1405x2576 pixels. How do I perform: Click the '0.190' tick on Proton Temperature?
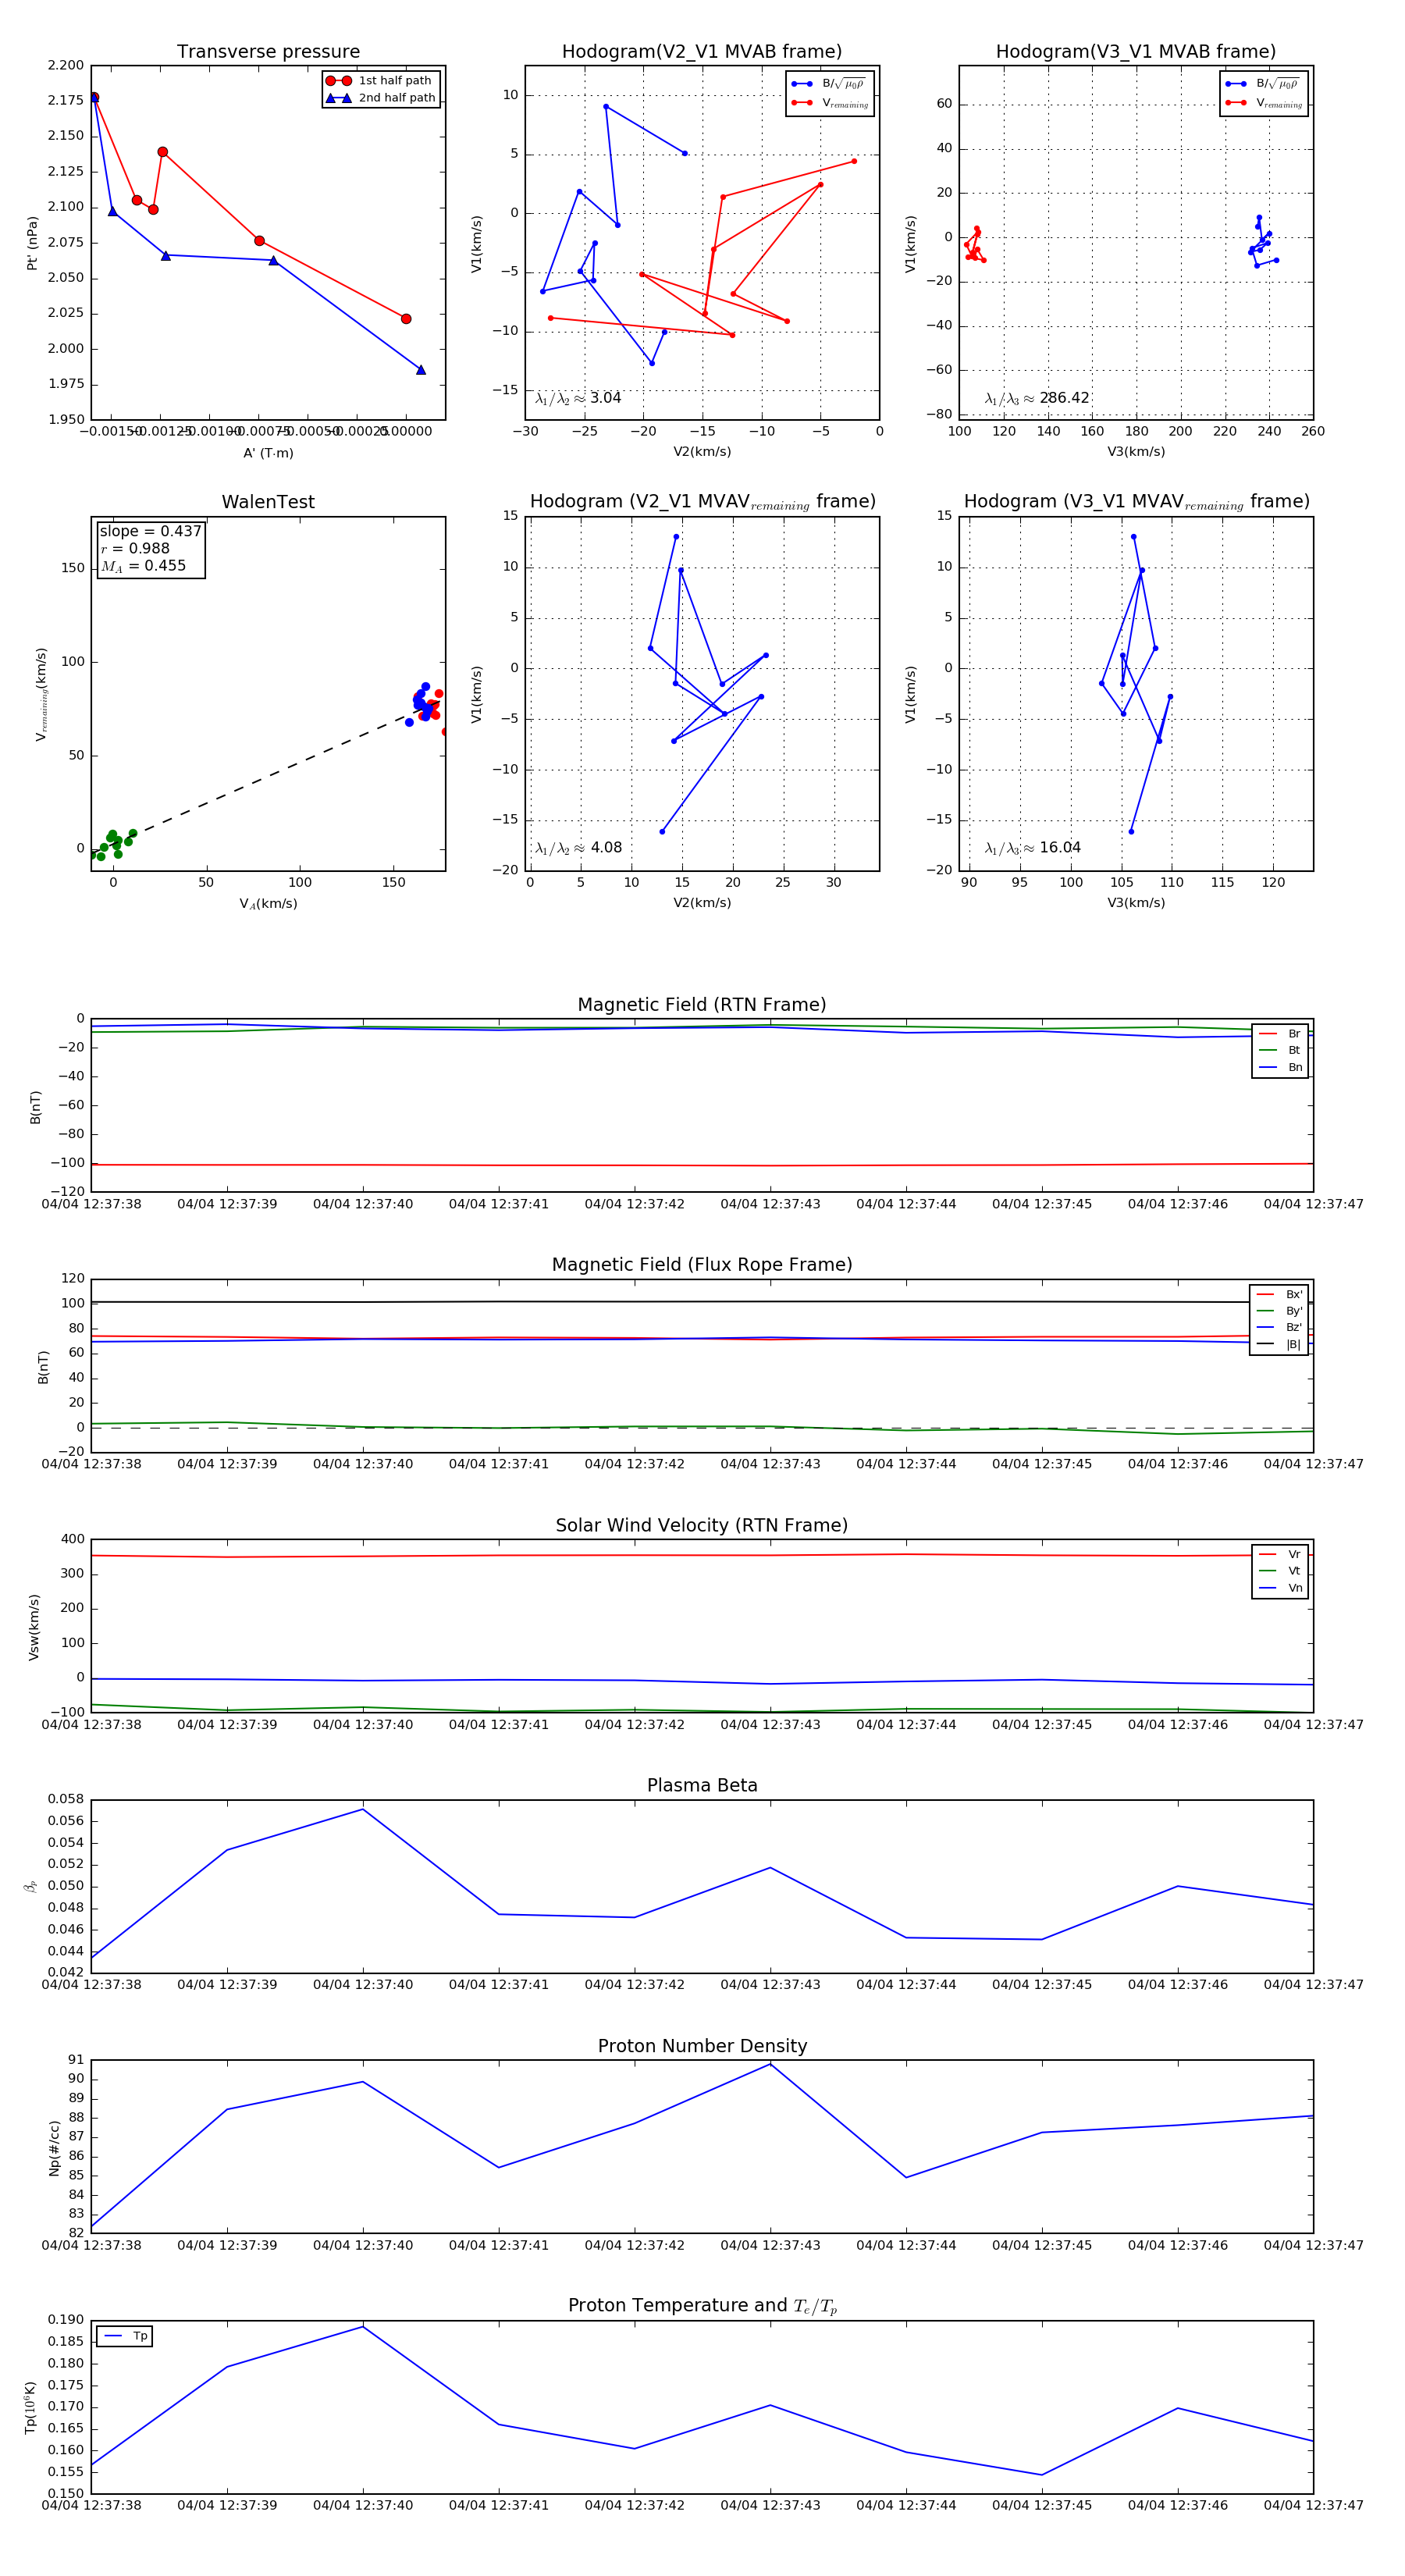[65, 2319]
